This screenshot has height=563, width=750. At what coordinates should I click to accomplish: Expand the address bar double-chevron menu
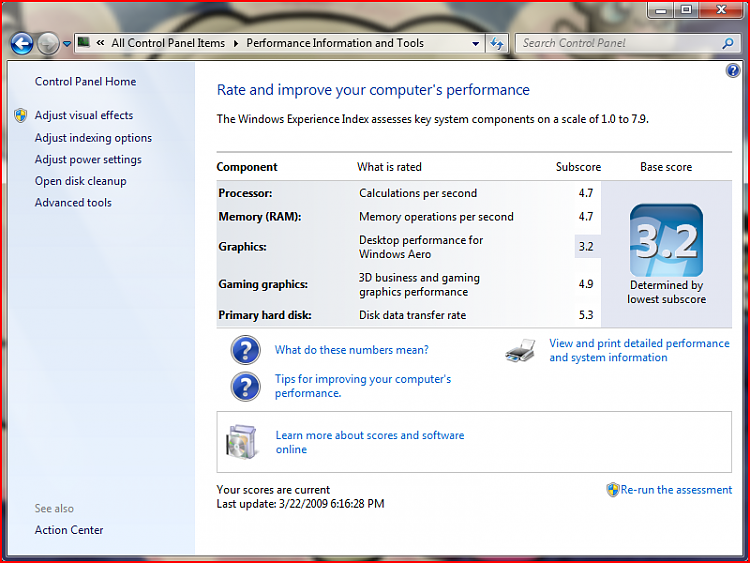100,43
